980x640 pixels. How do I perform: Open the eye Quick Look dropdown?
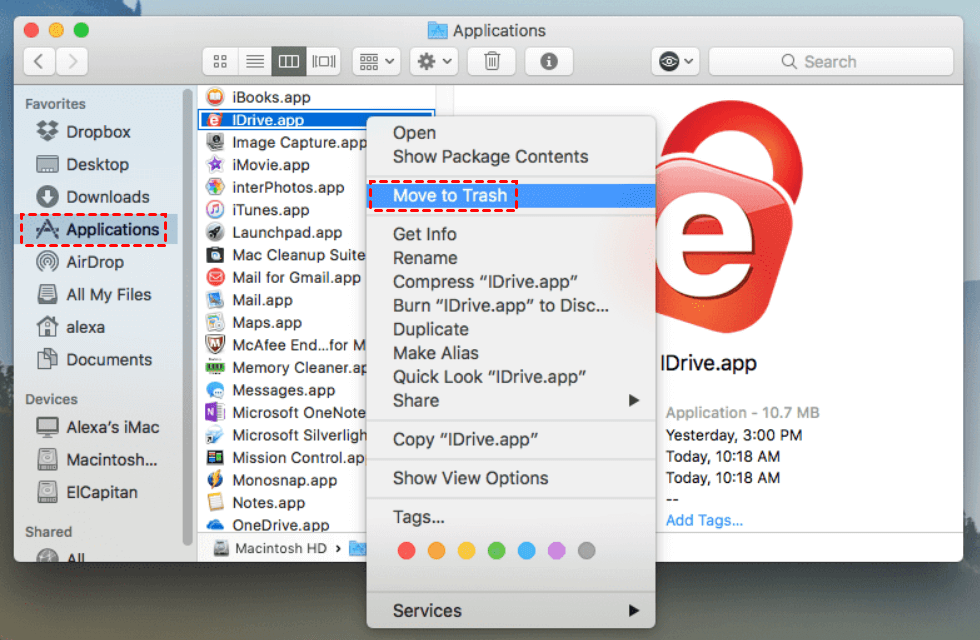pyautogui.click(x=675, y=61)
